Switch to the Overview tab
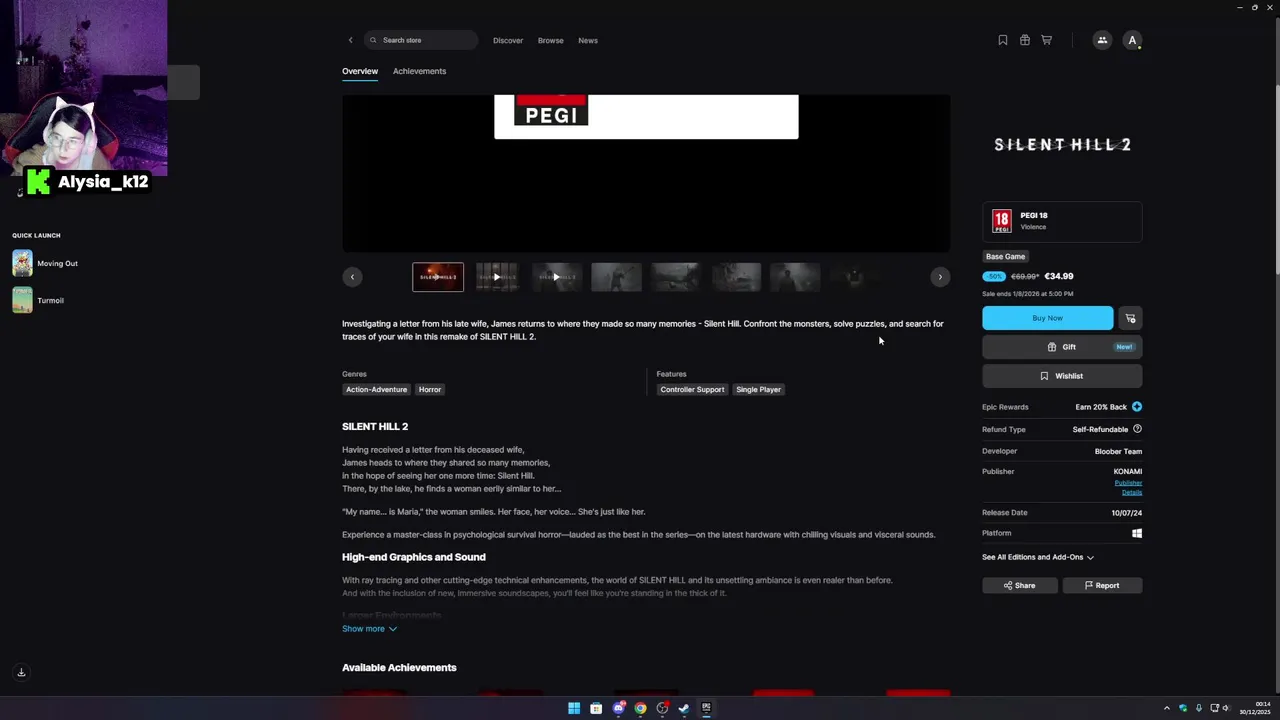This screenshot has height=720, width=1280. pos(360,71)
